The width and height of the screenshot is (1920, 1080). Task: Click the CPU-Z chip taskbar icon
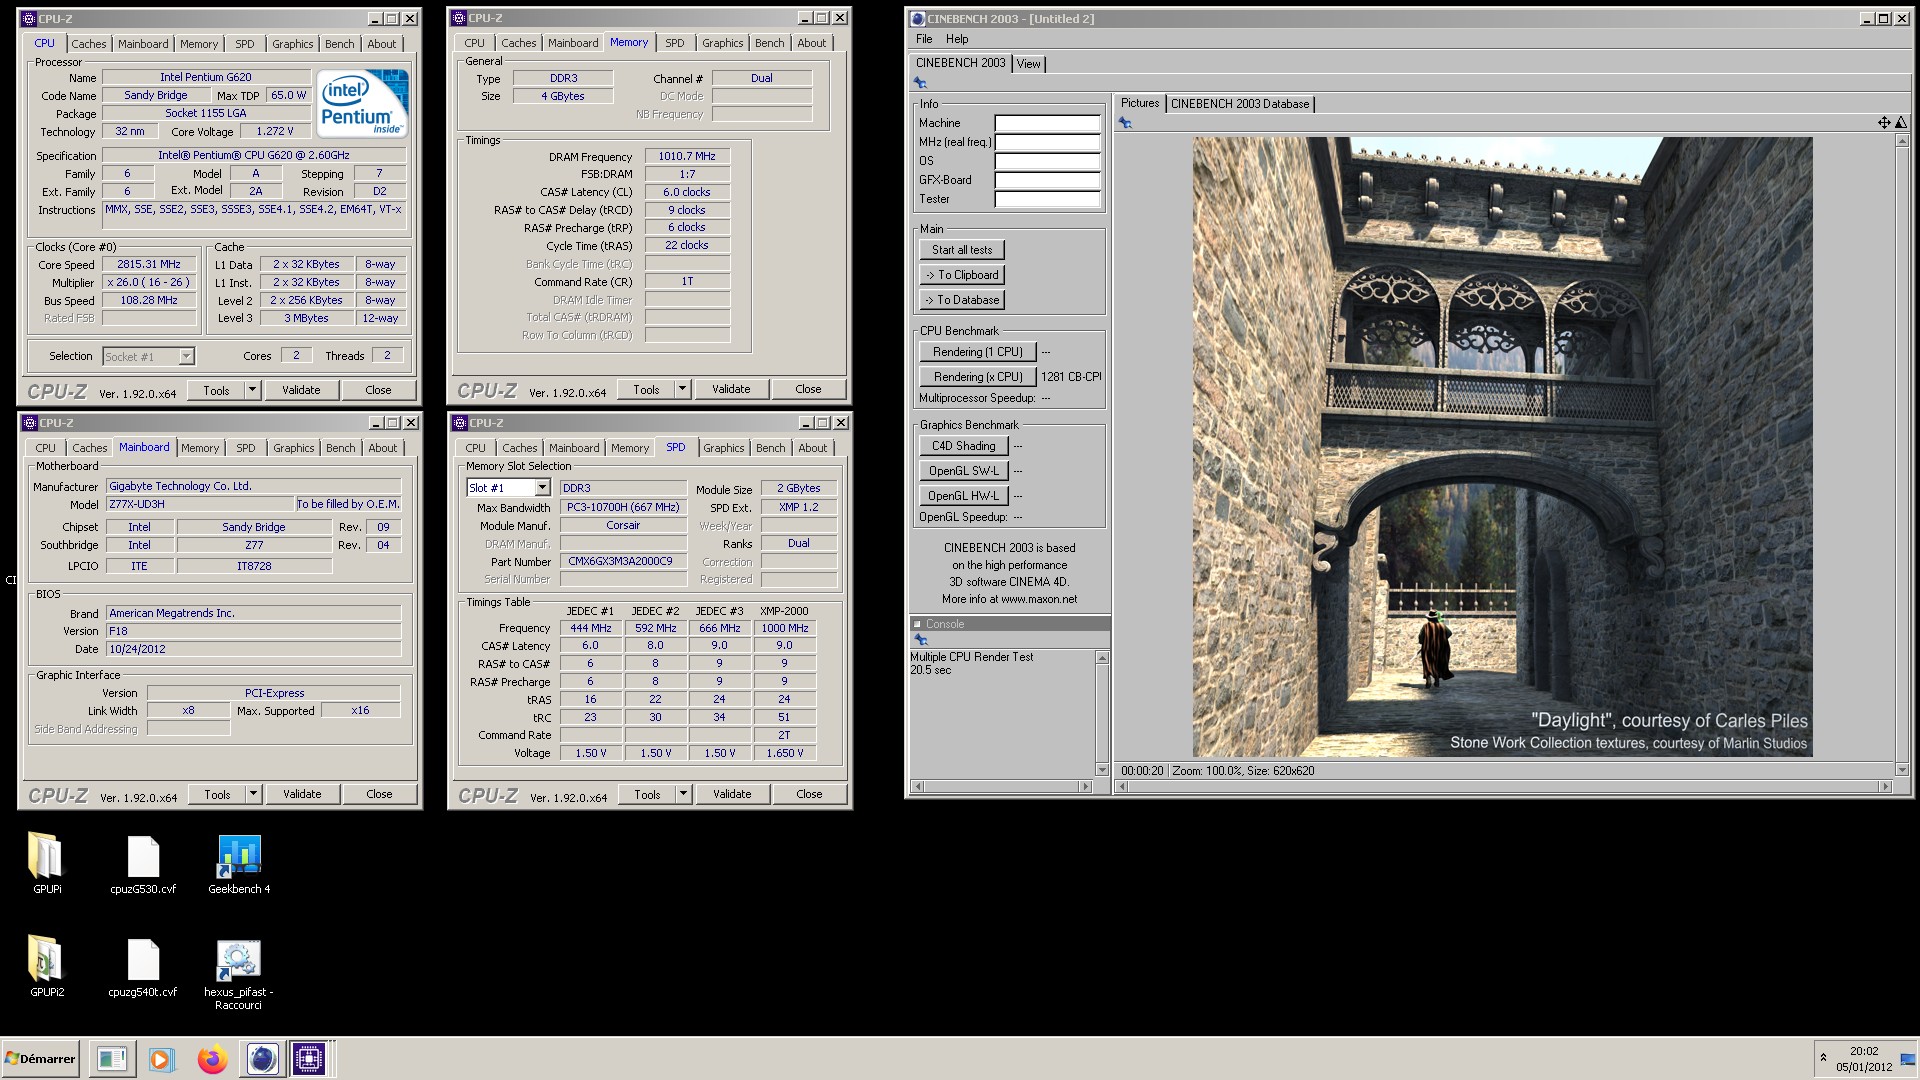click(x=309, y=1059)
